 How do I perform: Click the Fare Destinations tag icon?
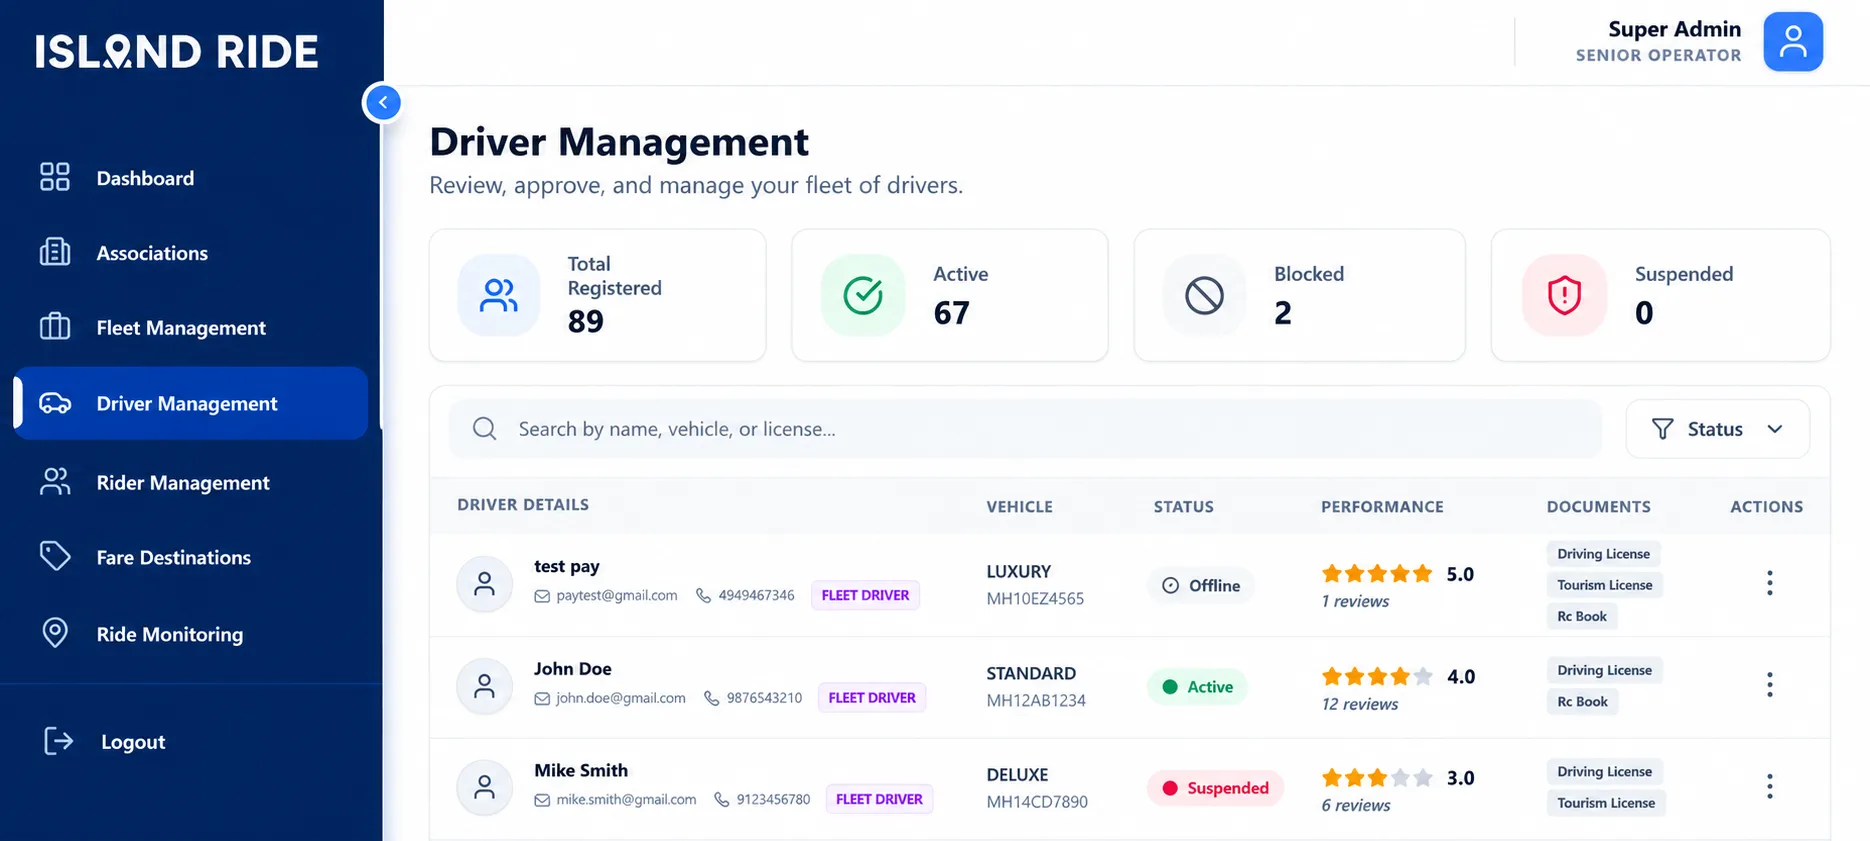(x=55, y=556)
